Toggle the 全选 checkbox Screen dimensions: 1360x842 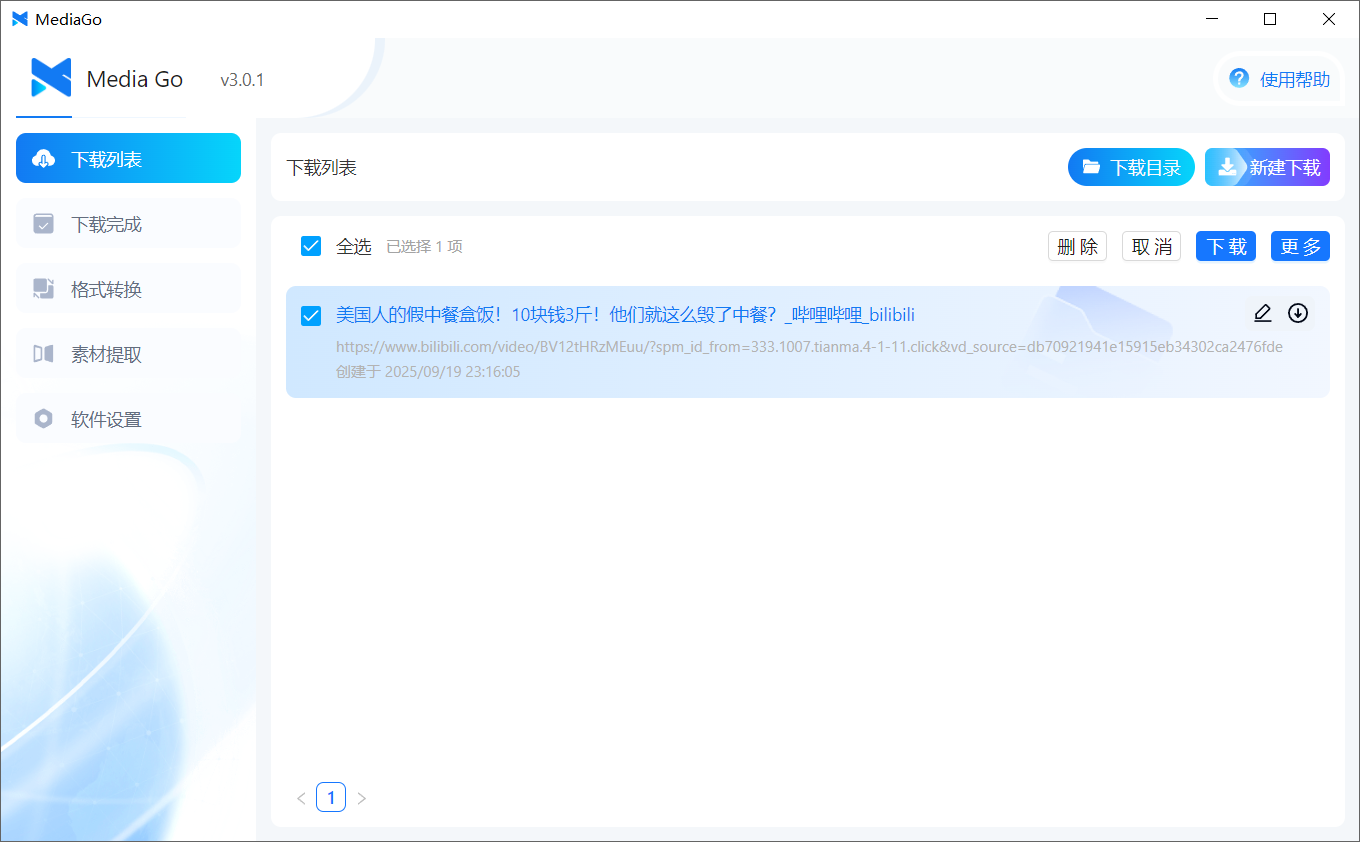click(311, 246)
